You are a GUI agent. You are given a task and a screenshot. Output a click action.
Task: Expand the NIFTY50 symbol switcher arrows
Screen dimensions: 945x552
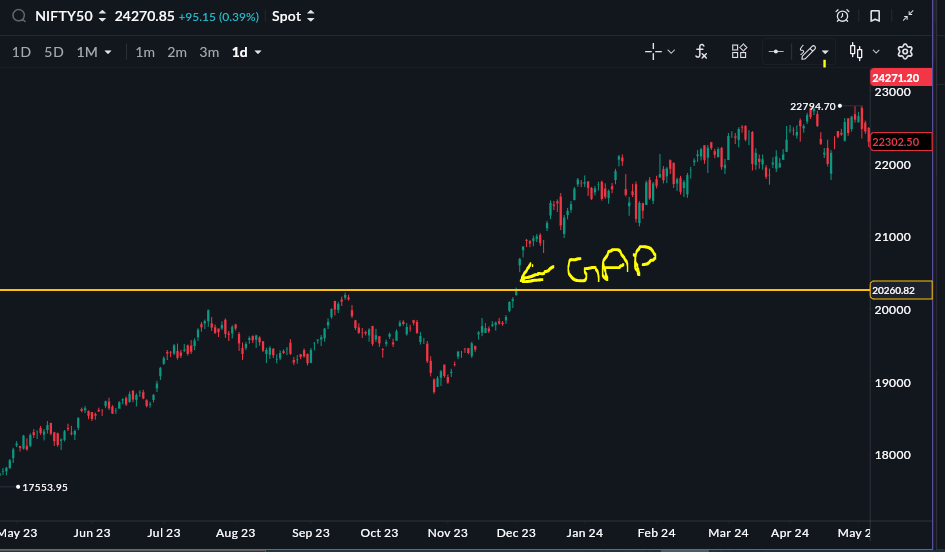(x=102, y=16)
